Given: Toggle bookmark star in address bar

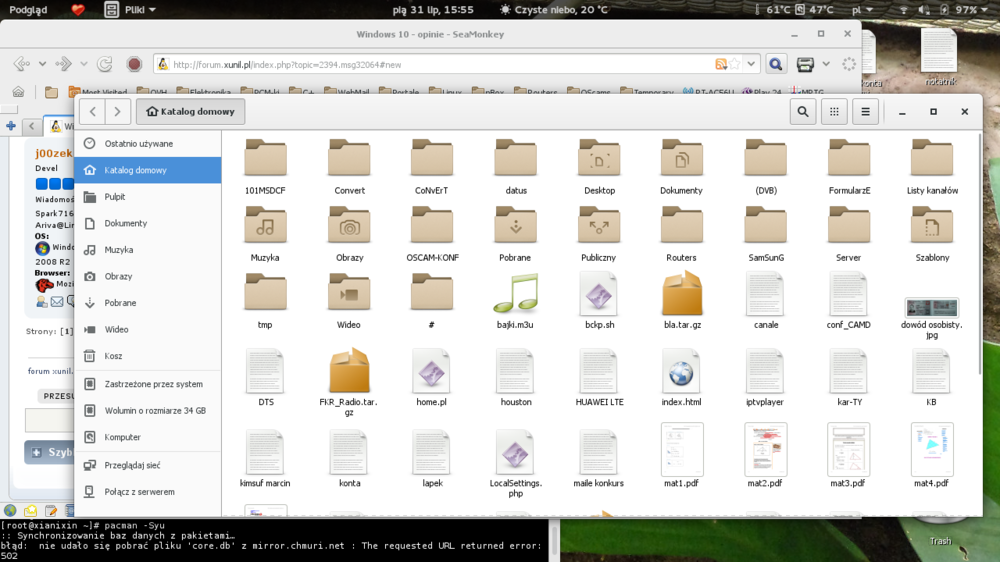Looking at the screenshot, I should point(735,64).
